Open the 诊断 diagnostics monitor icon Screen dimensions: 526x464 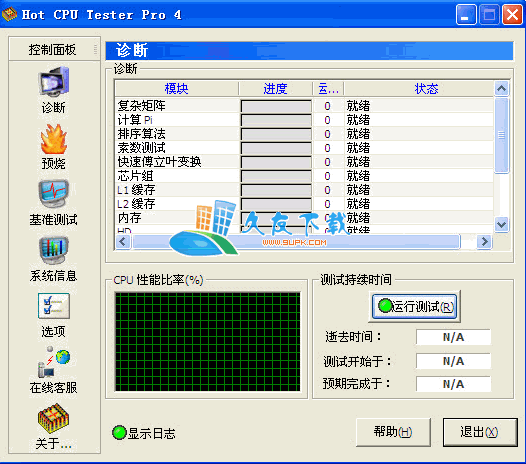pos(54,82)
